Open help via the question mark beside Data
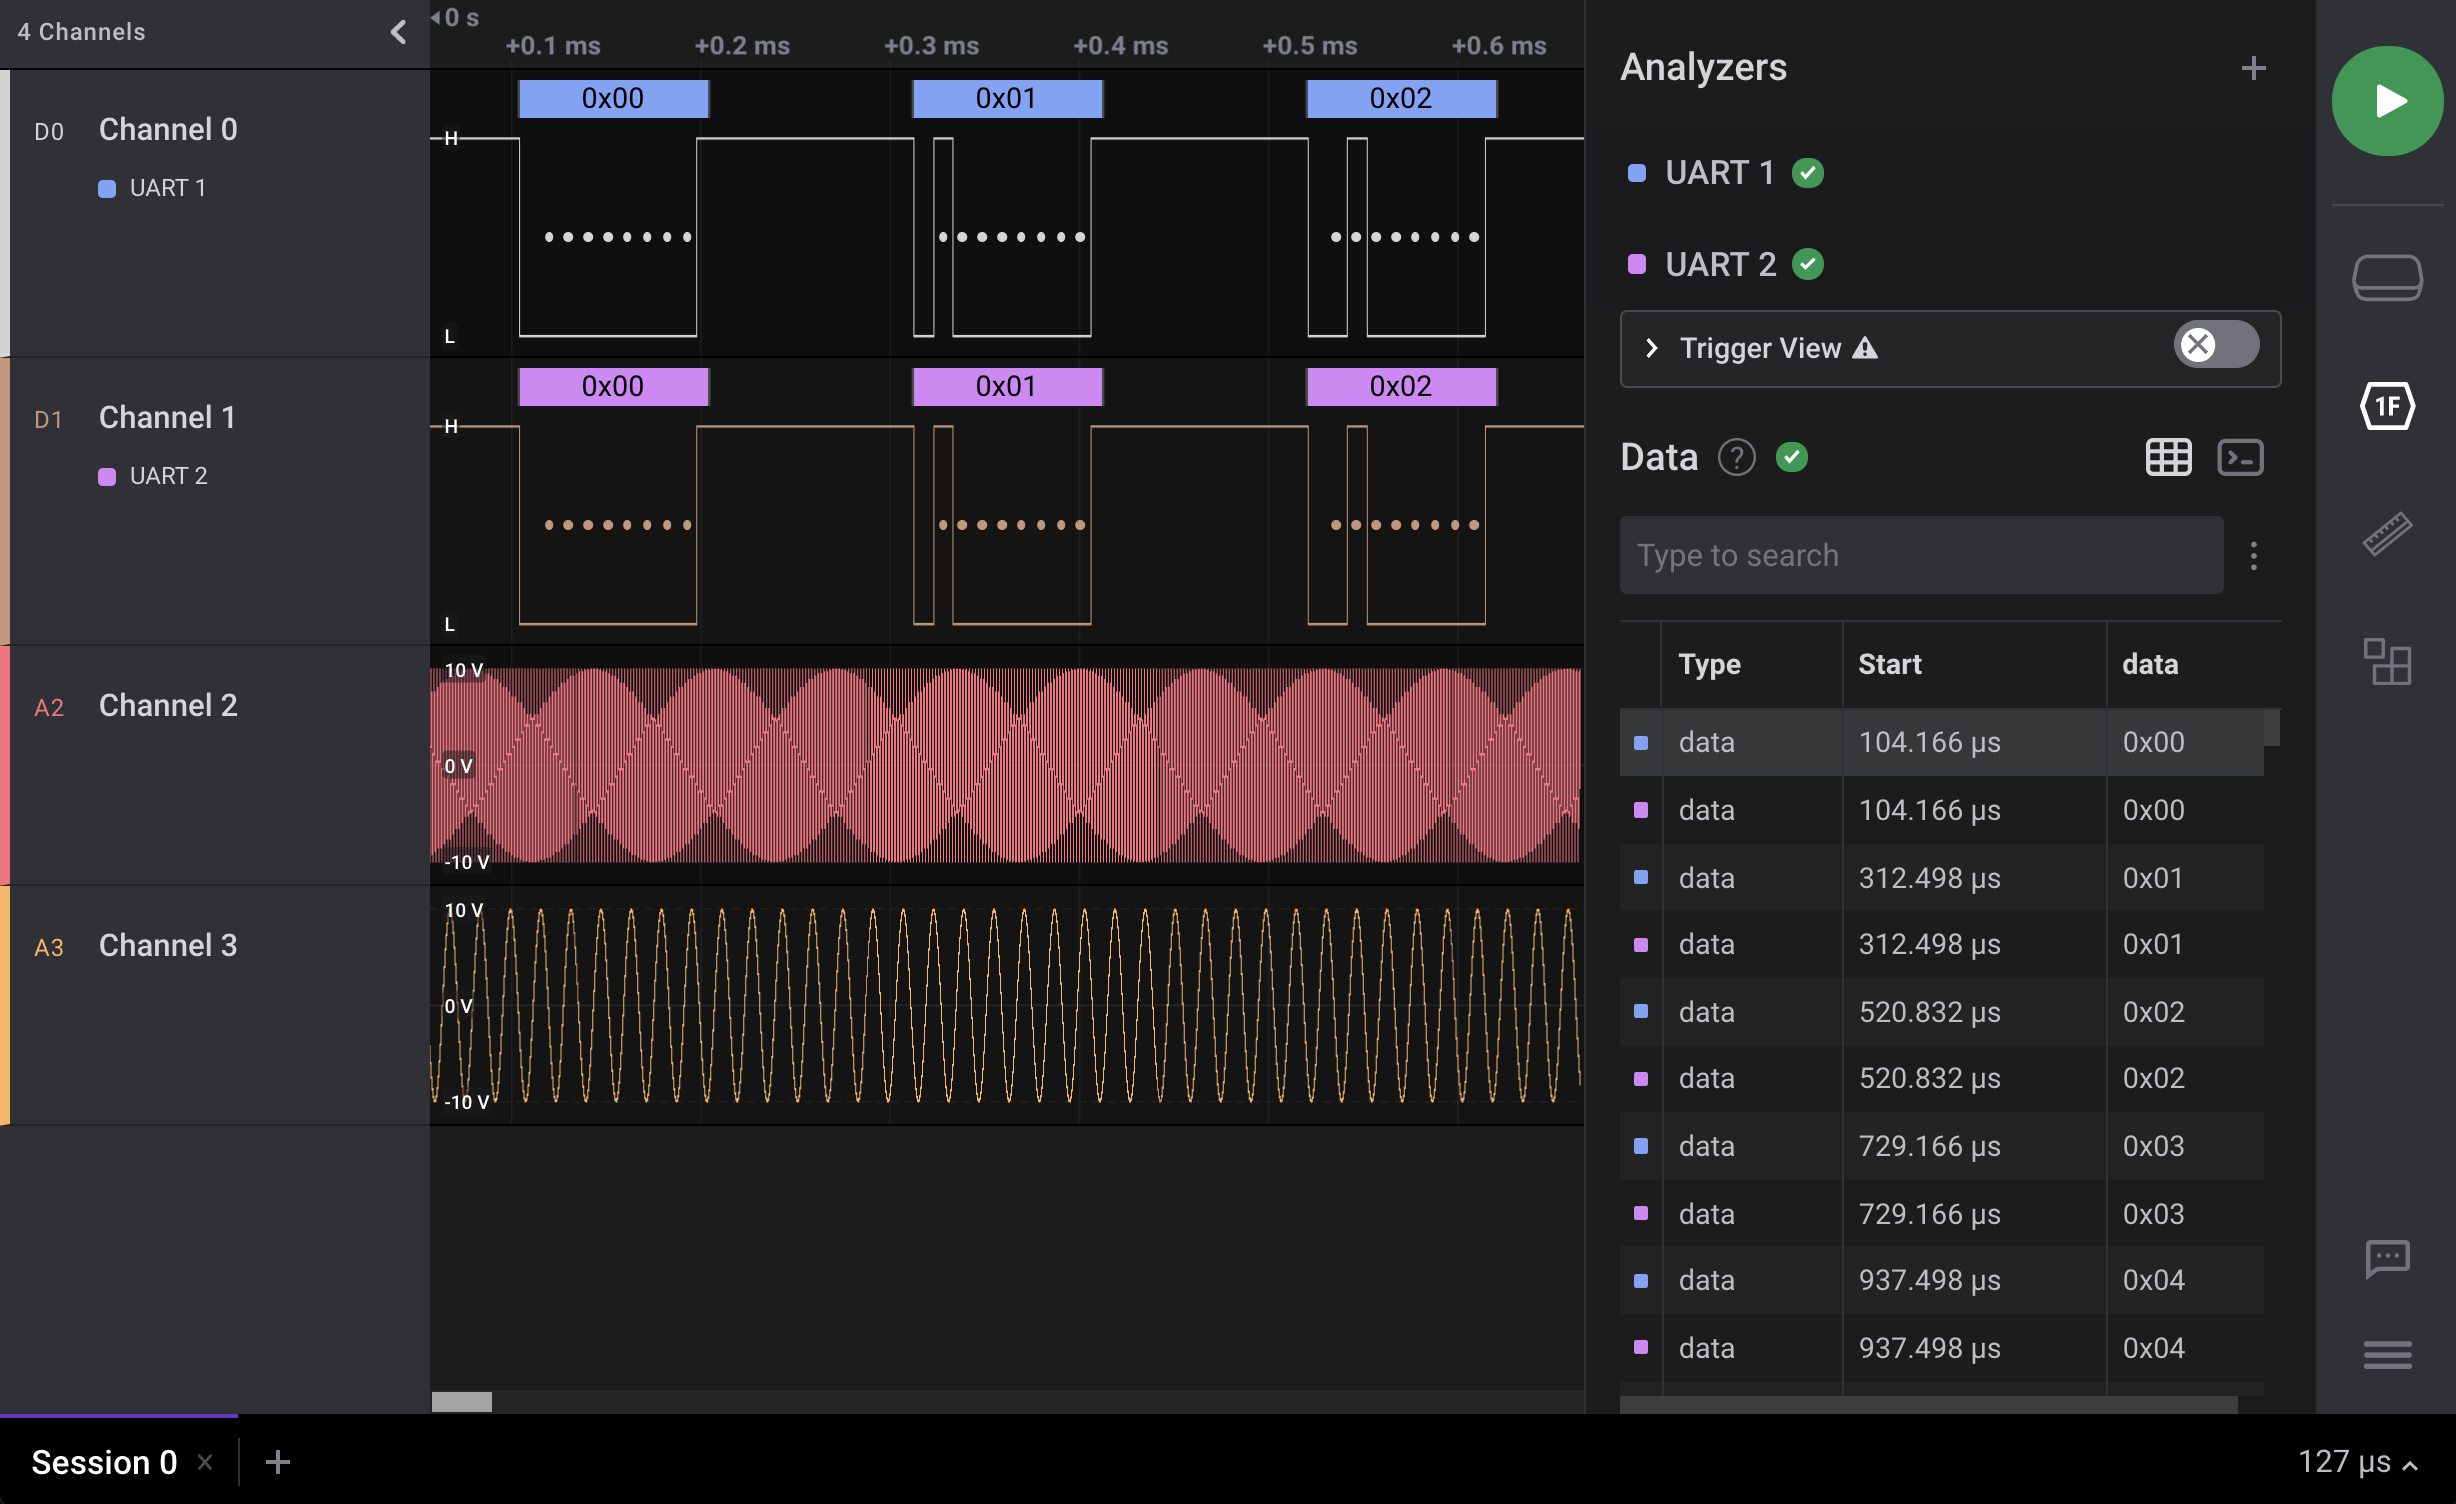 [1737, 457]
